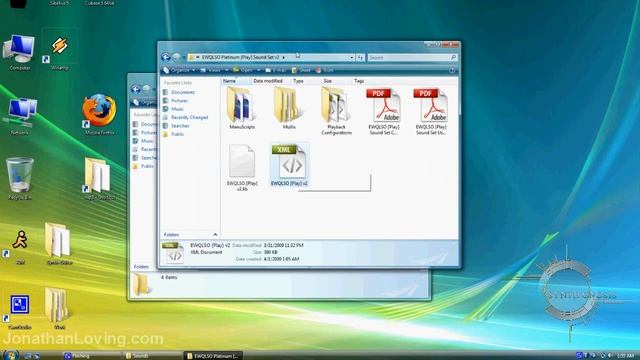Click the AIM running-man desktop shortcut
The image size is (640, 360).
click(20, 247)
